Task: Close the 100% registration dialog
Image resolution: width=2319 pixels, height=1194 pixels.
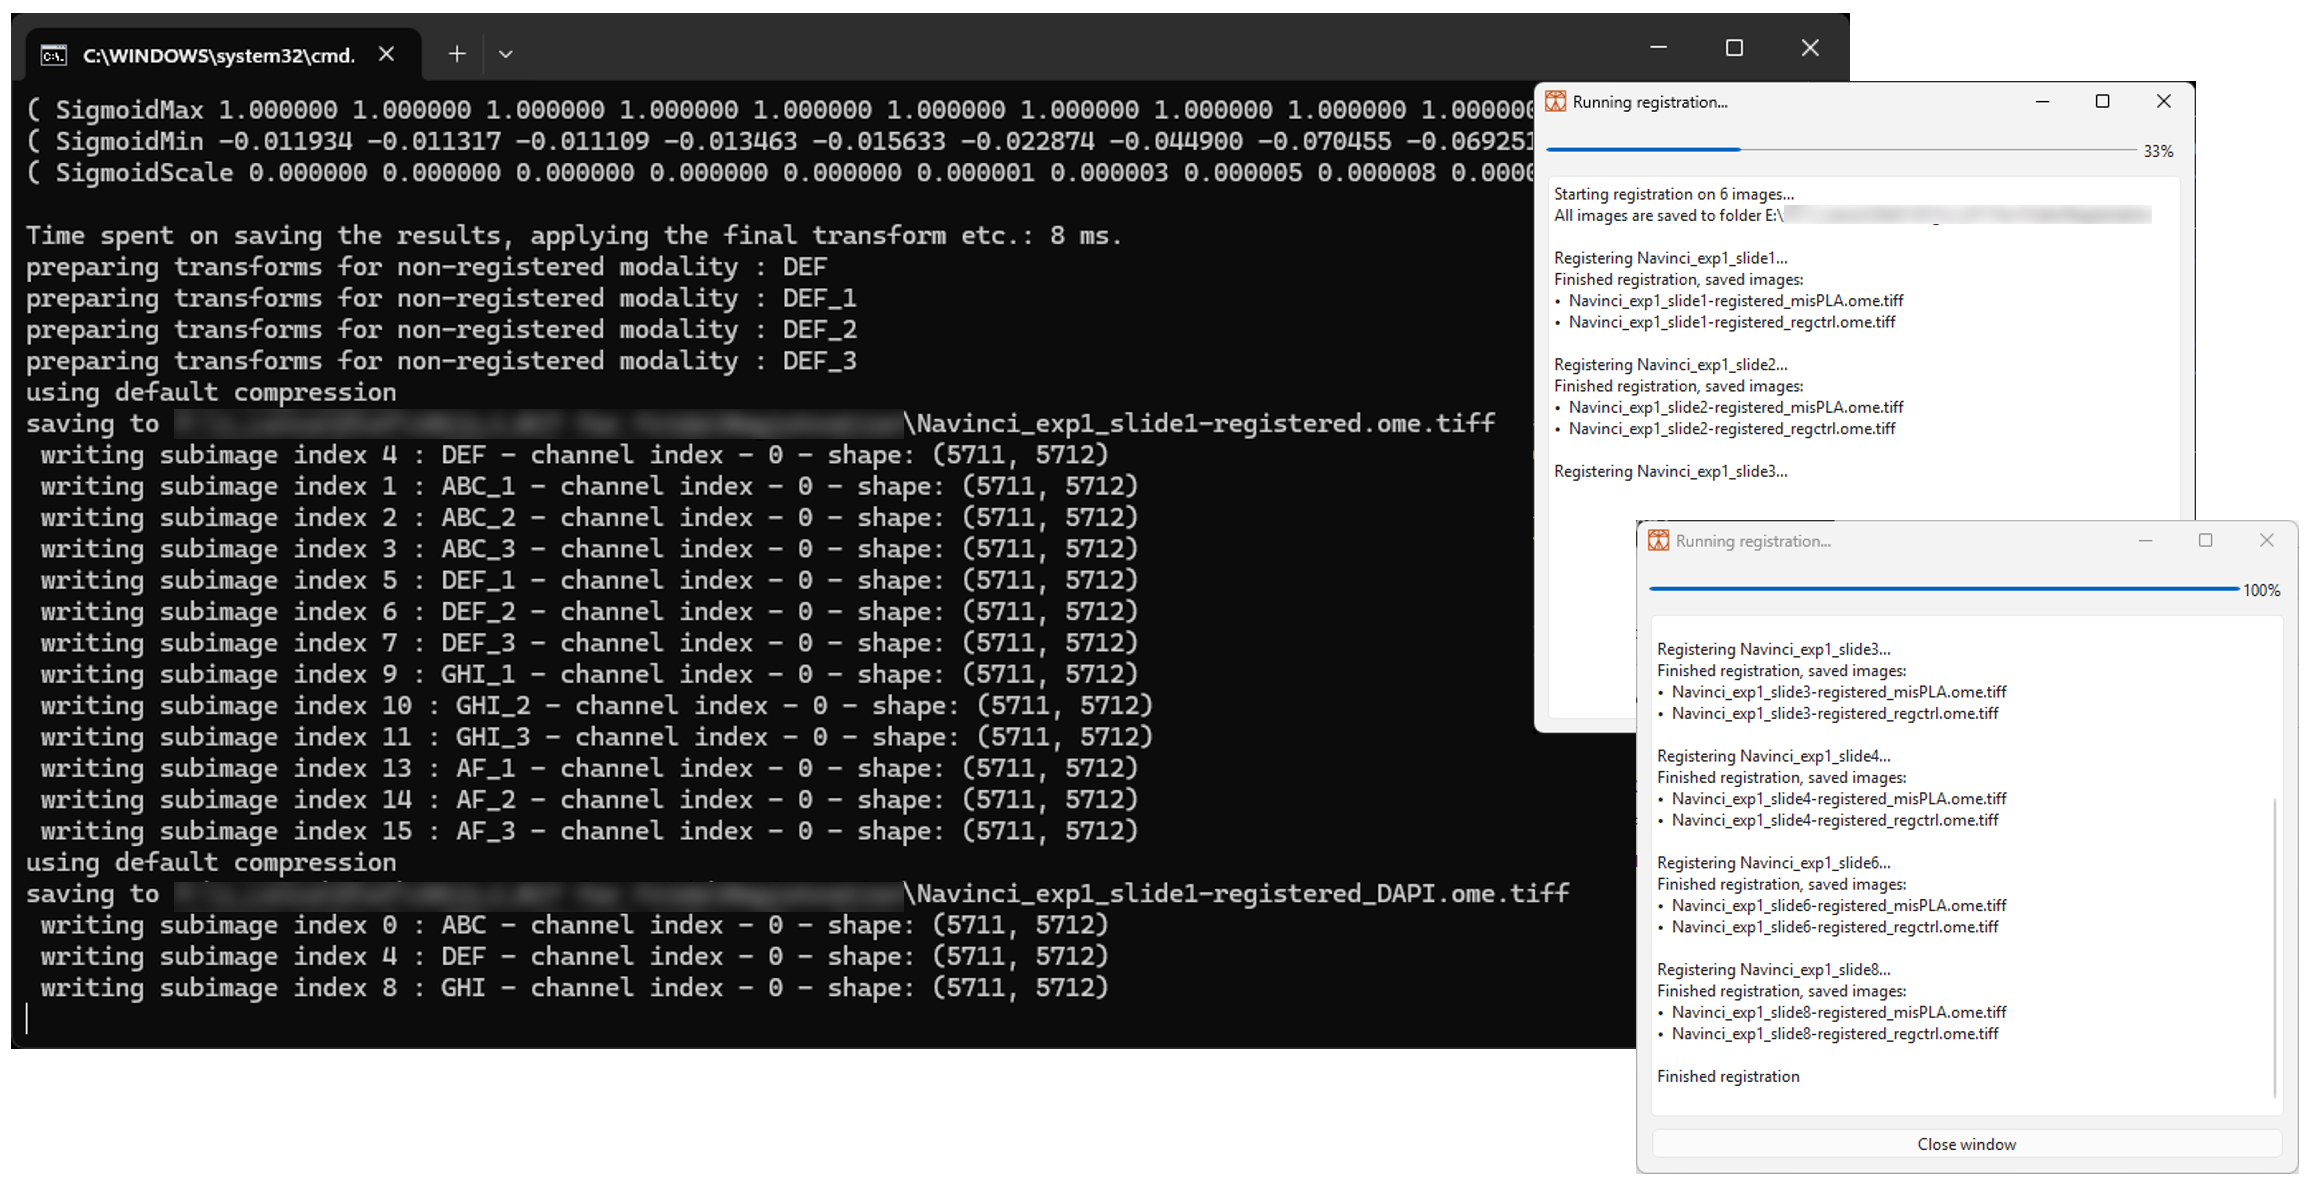Action: (2266, 541)
